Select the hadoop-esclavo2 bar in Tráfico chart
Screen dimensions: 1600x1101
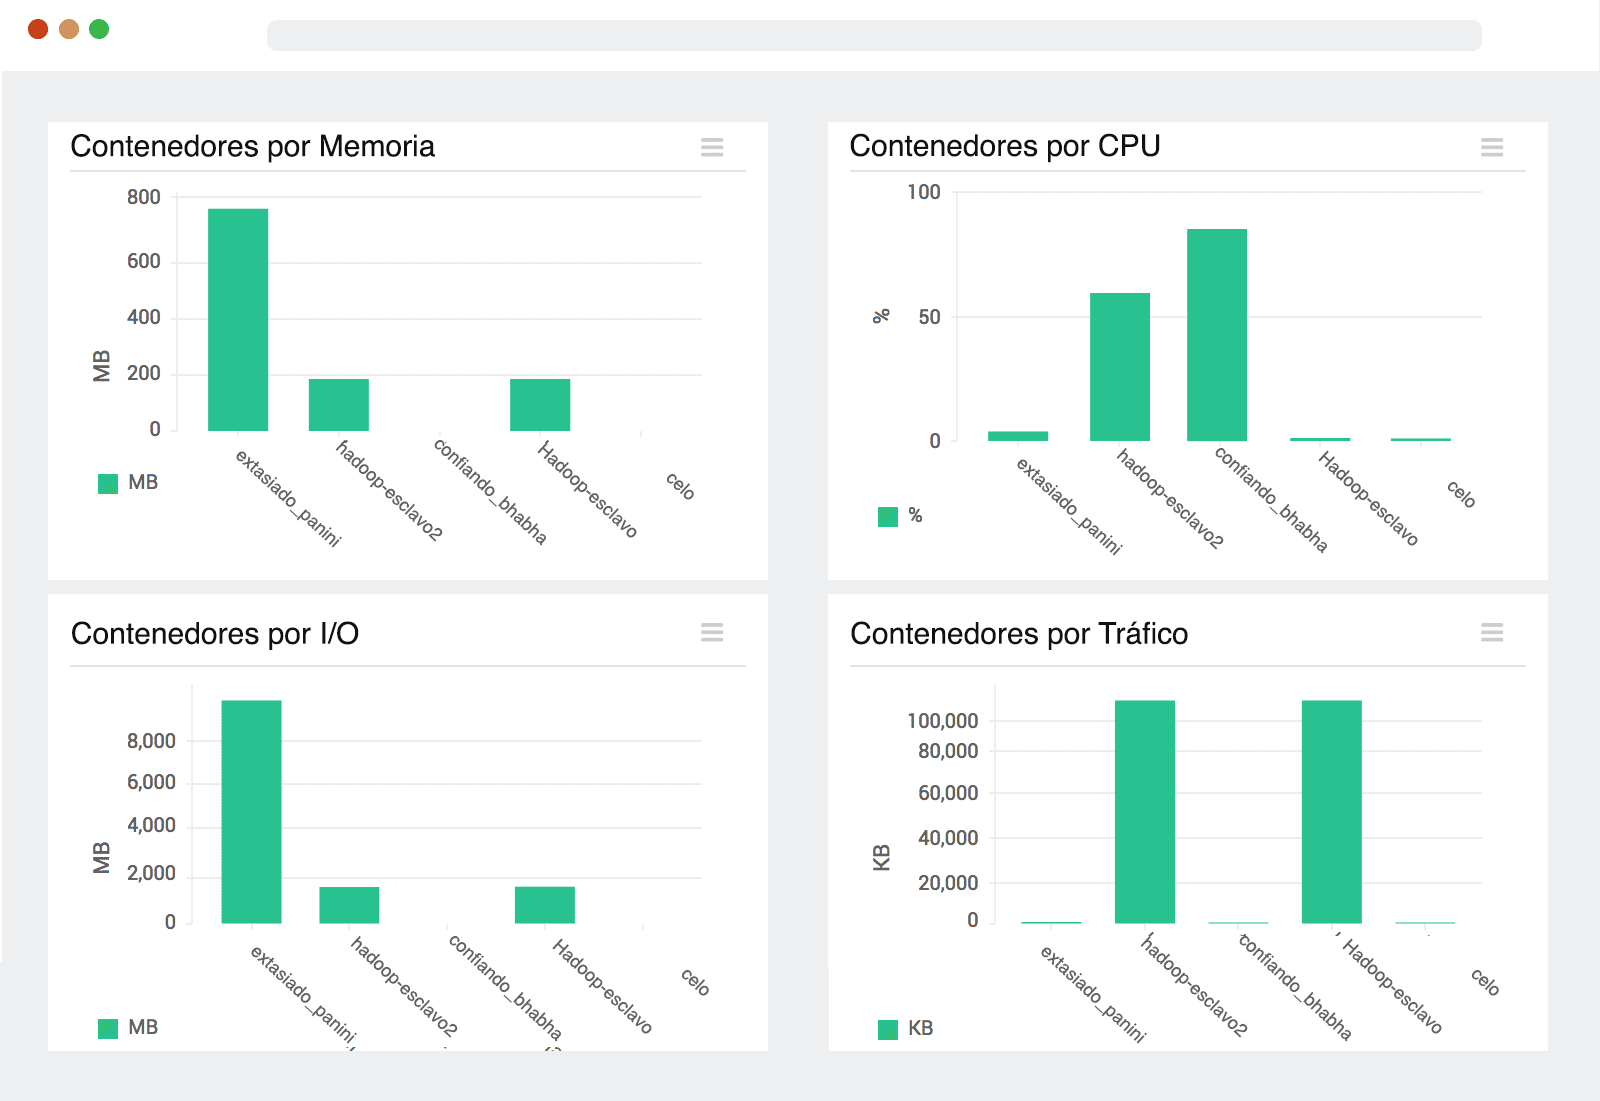coord(1145,811)
